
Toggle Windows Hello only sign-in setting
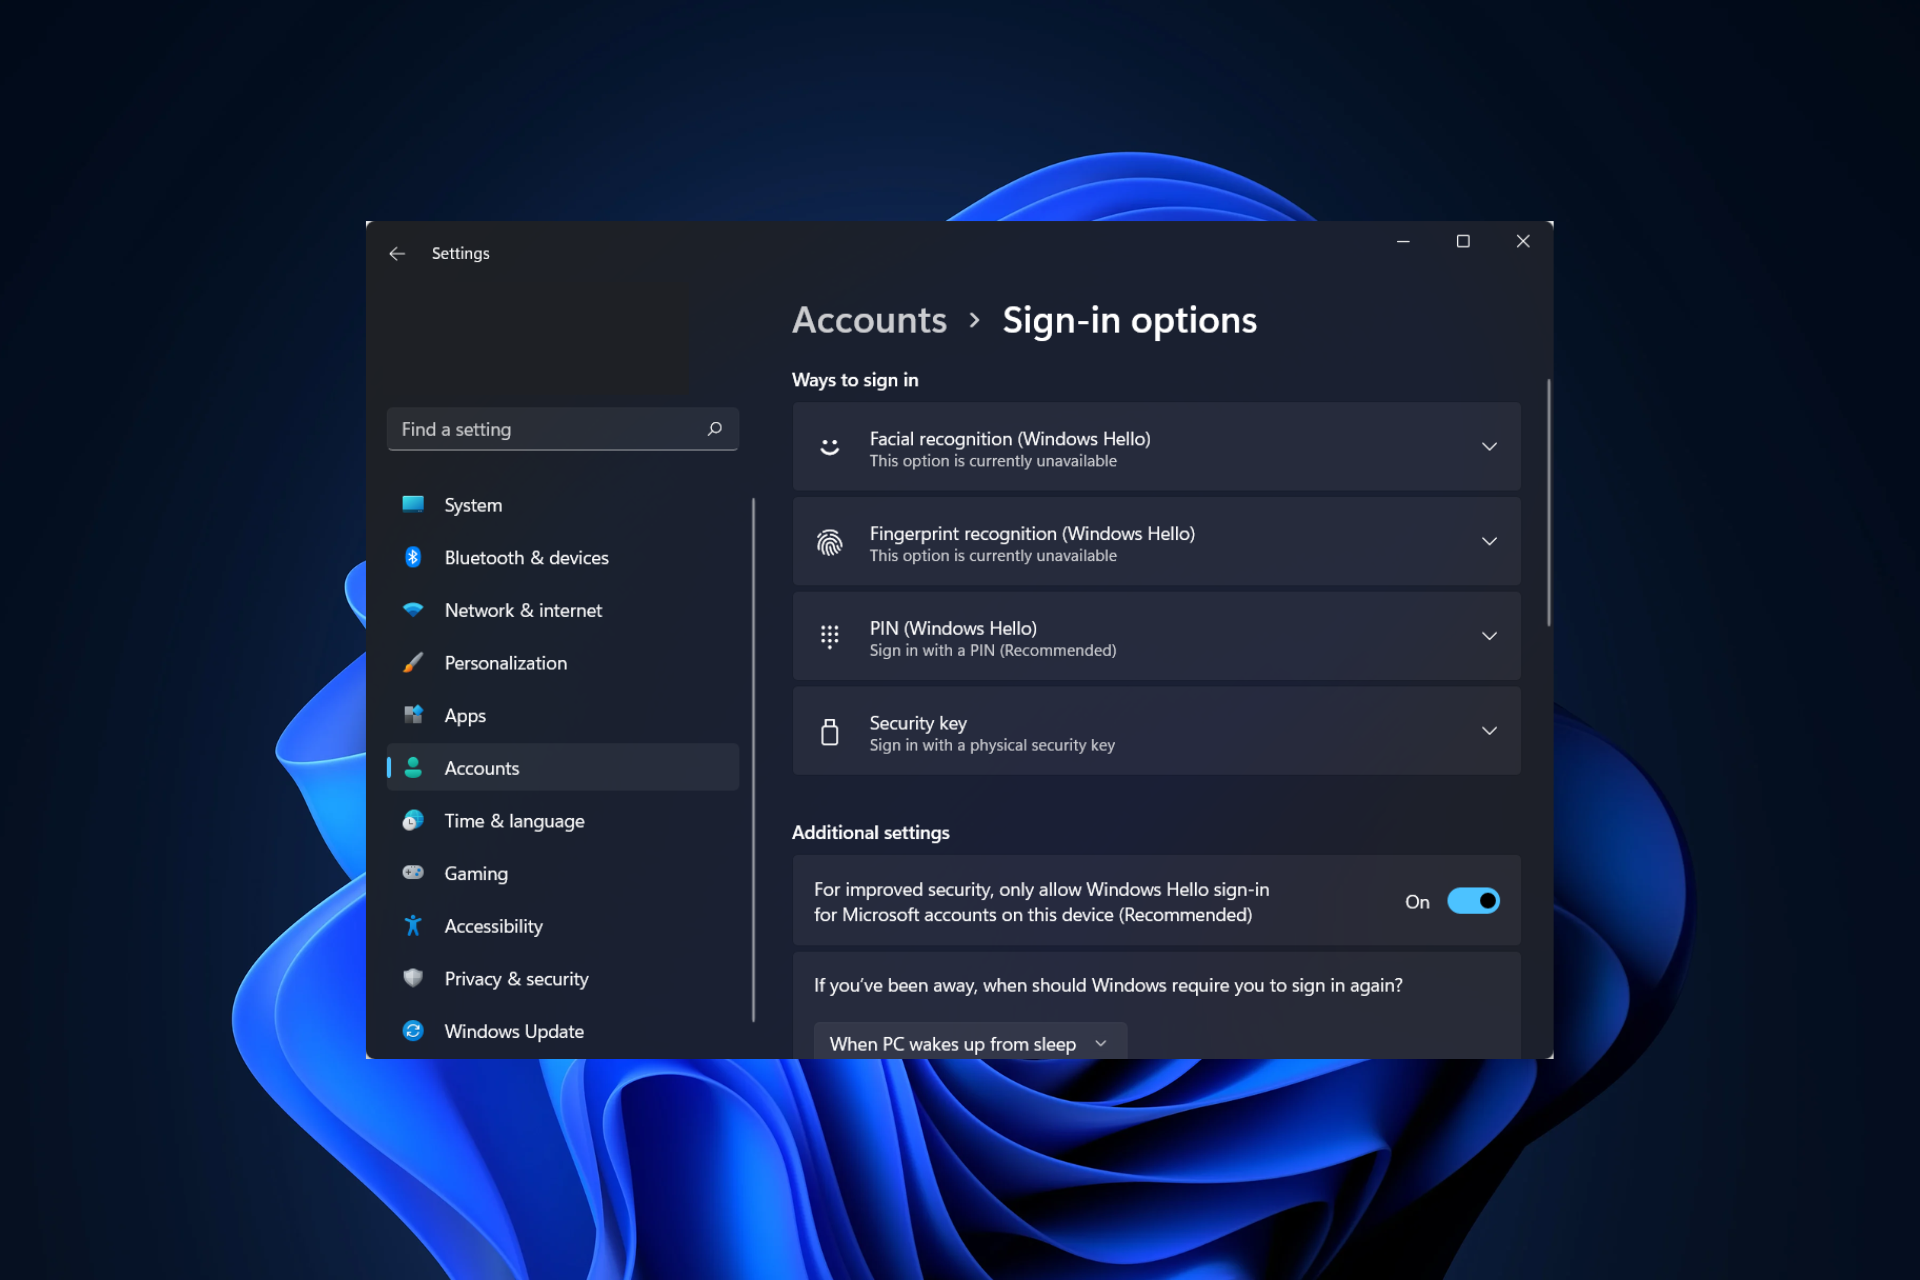tap(1473, 900)
